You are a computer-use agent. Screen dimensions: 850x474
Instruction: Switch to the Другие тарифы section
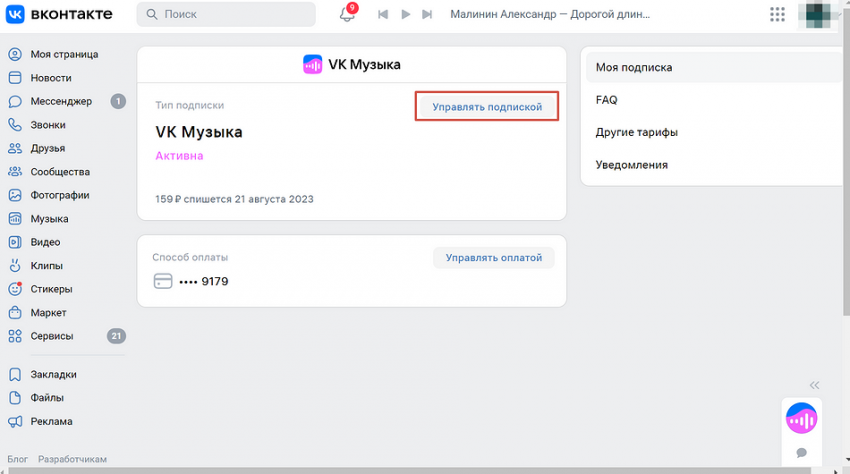point(637,132)
